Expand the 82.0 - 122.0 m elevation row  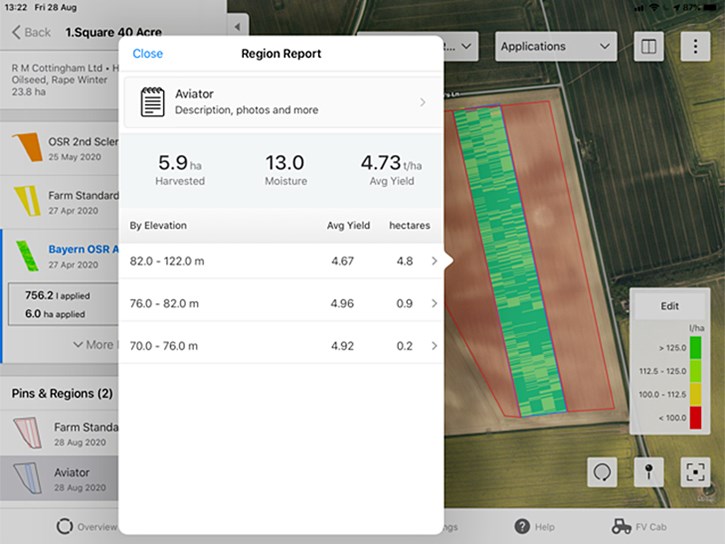(281, 261)
